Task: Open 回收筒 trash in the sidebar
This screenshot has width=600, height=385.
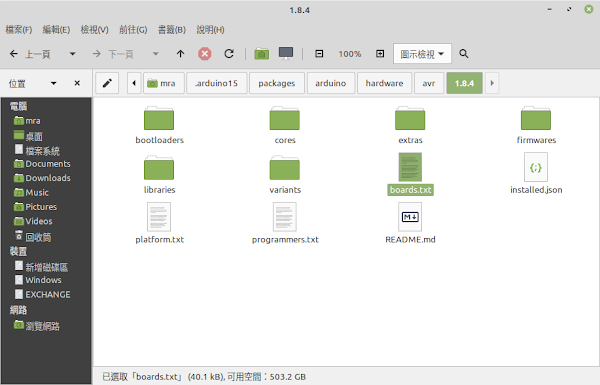Action: coord(33,236)
